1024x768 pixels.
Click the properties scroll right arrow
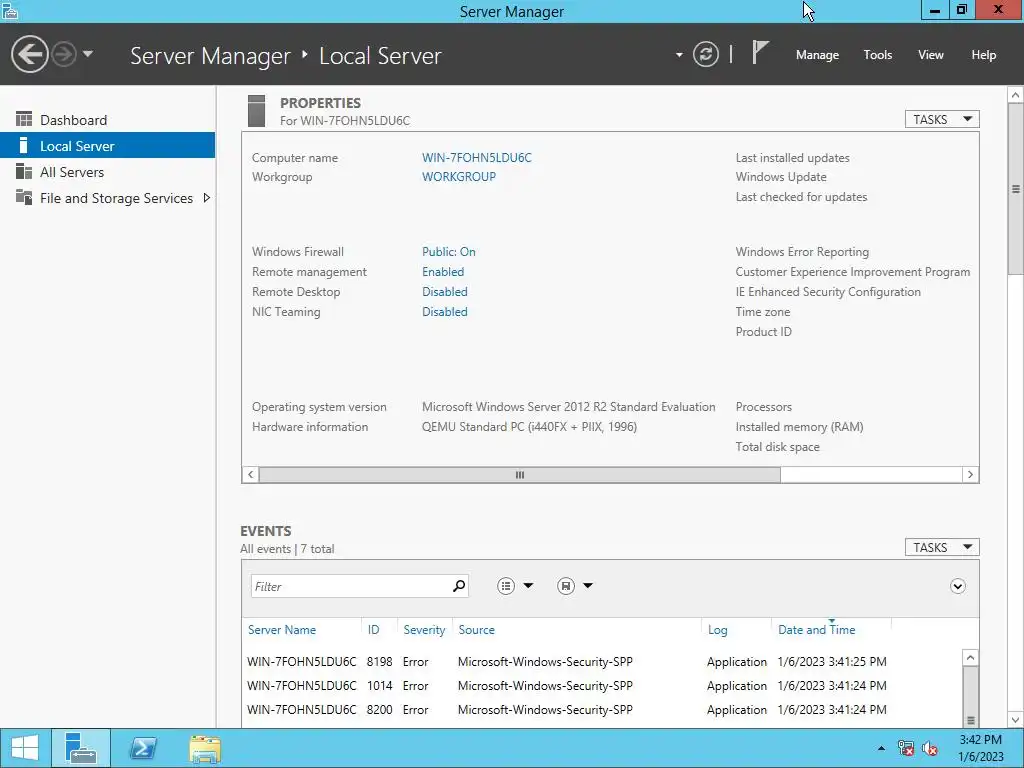(x=970, y=475)
